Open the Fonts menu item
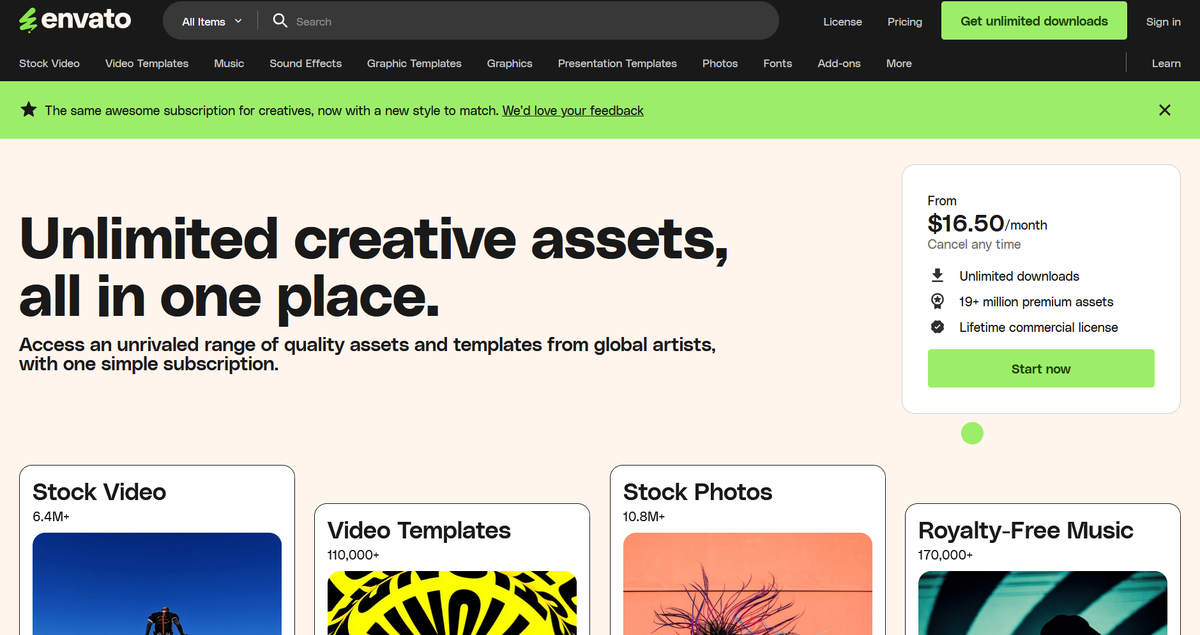Image resolution: width=1200 pixels, height=635 pixels. (777, 63)
